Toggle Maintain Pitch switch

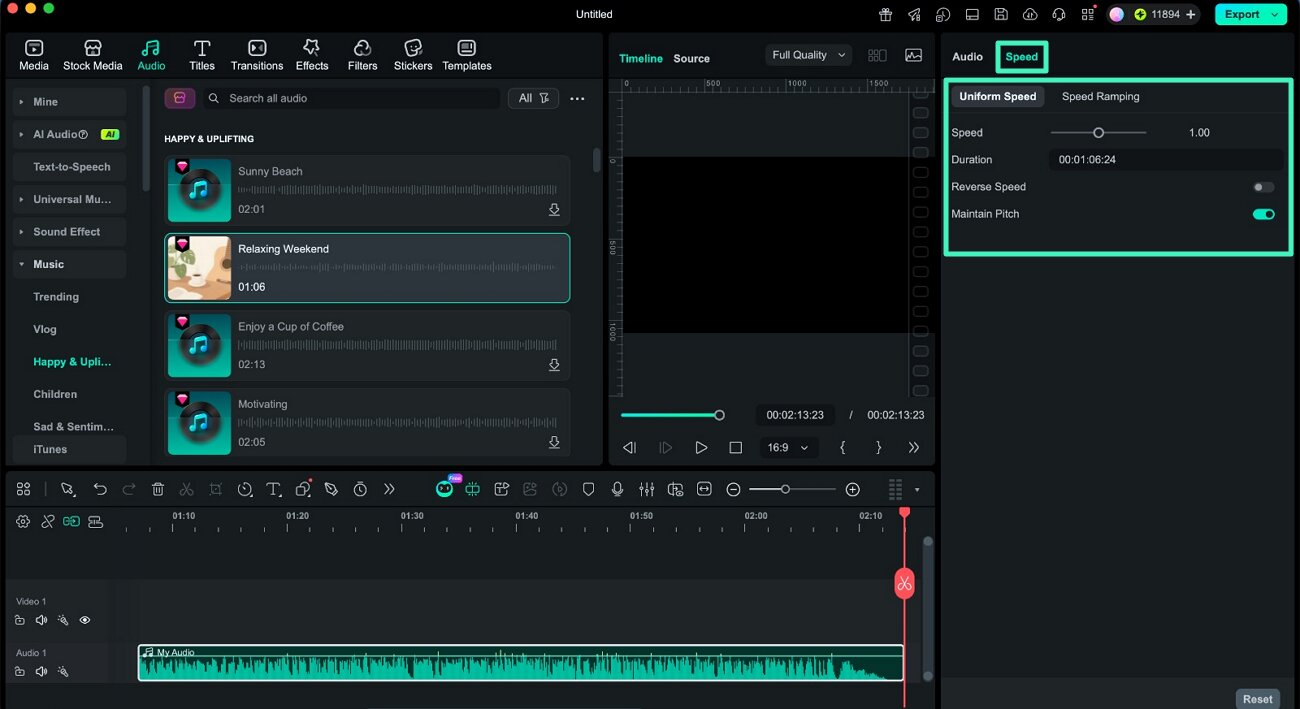coord(1264,214)
